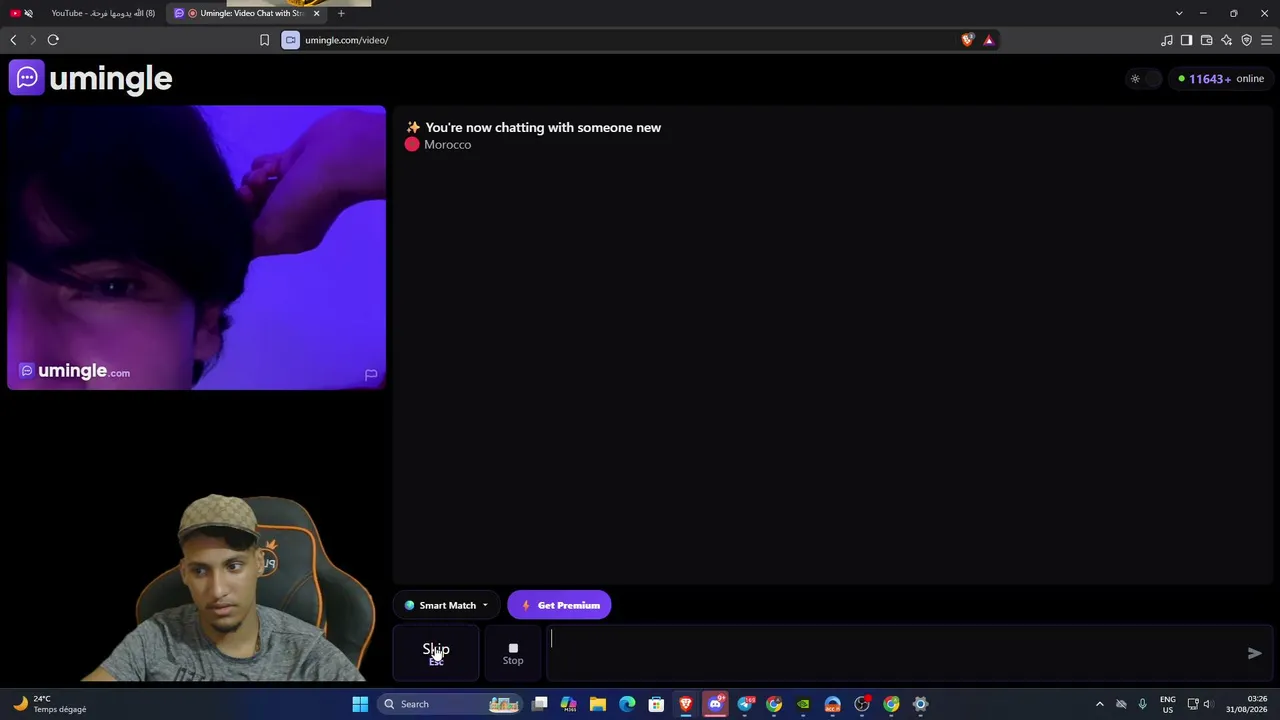The width and height of the screenshot is (1280, 720).
Task: Bookmark this page with the bookmark icon
Action: pos(264,40)
